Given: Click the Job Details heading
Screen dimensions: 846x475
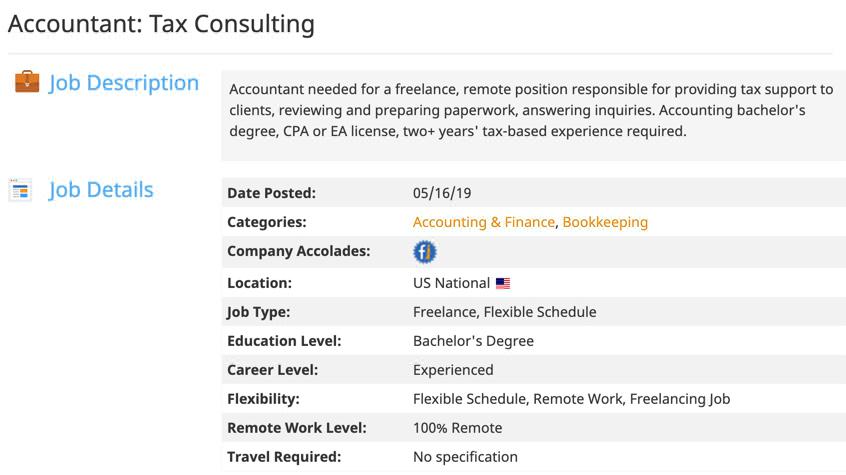Looking at the screenshot, I should click(101, 190).
